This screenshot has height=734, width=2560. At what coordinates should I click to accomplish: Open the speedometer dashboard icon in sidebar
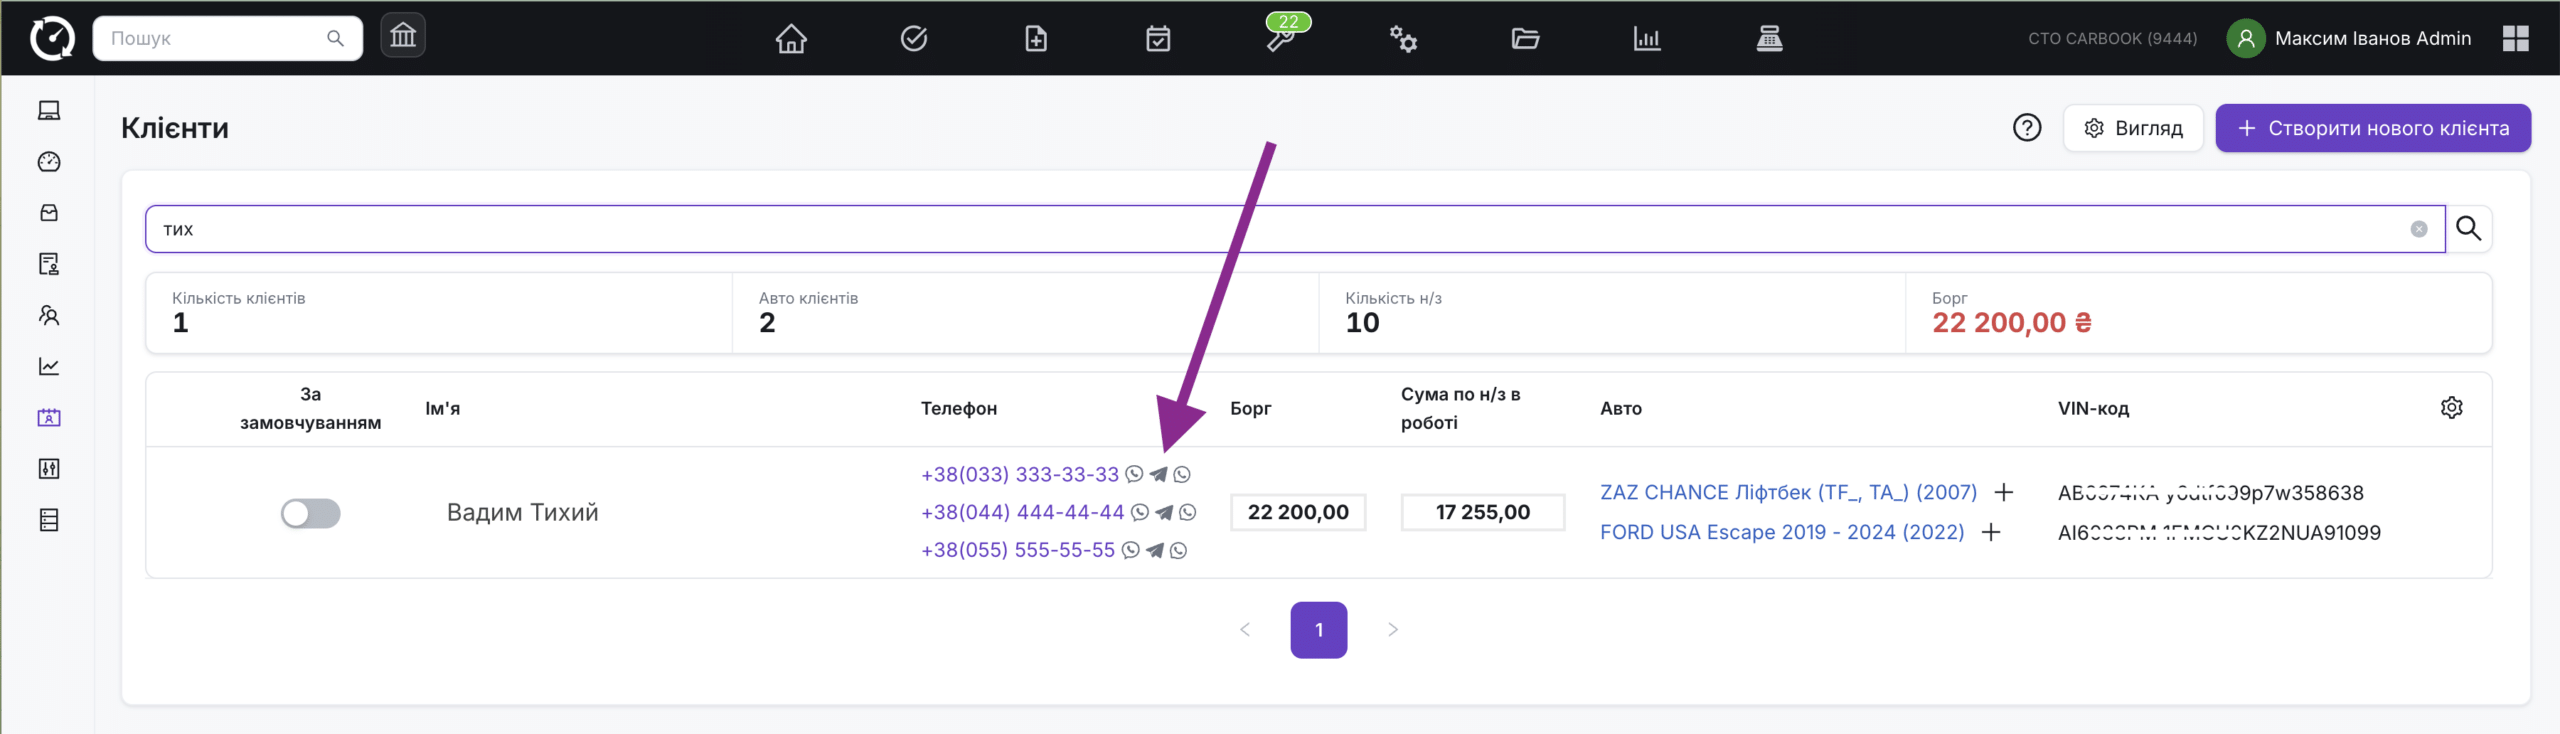49,162
